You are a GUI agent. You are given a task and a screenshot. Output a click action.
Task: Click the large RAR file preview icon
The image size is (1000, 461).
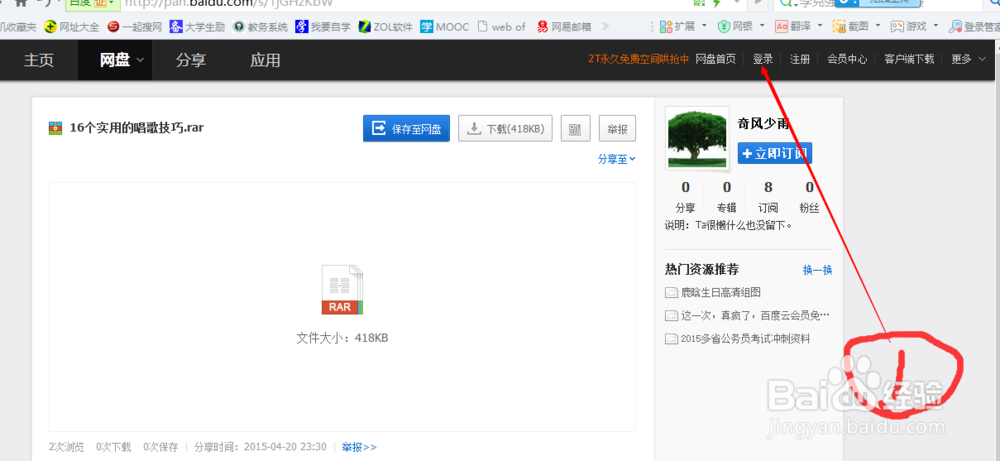[342, 290]
